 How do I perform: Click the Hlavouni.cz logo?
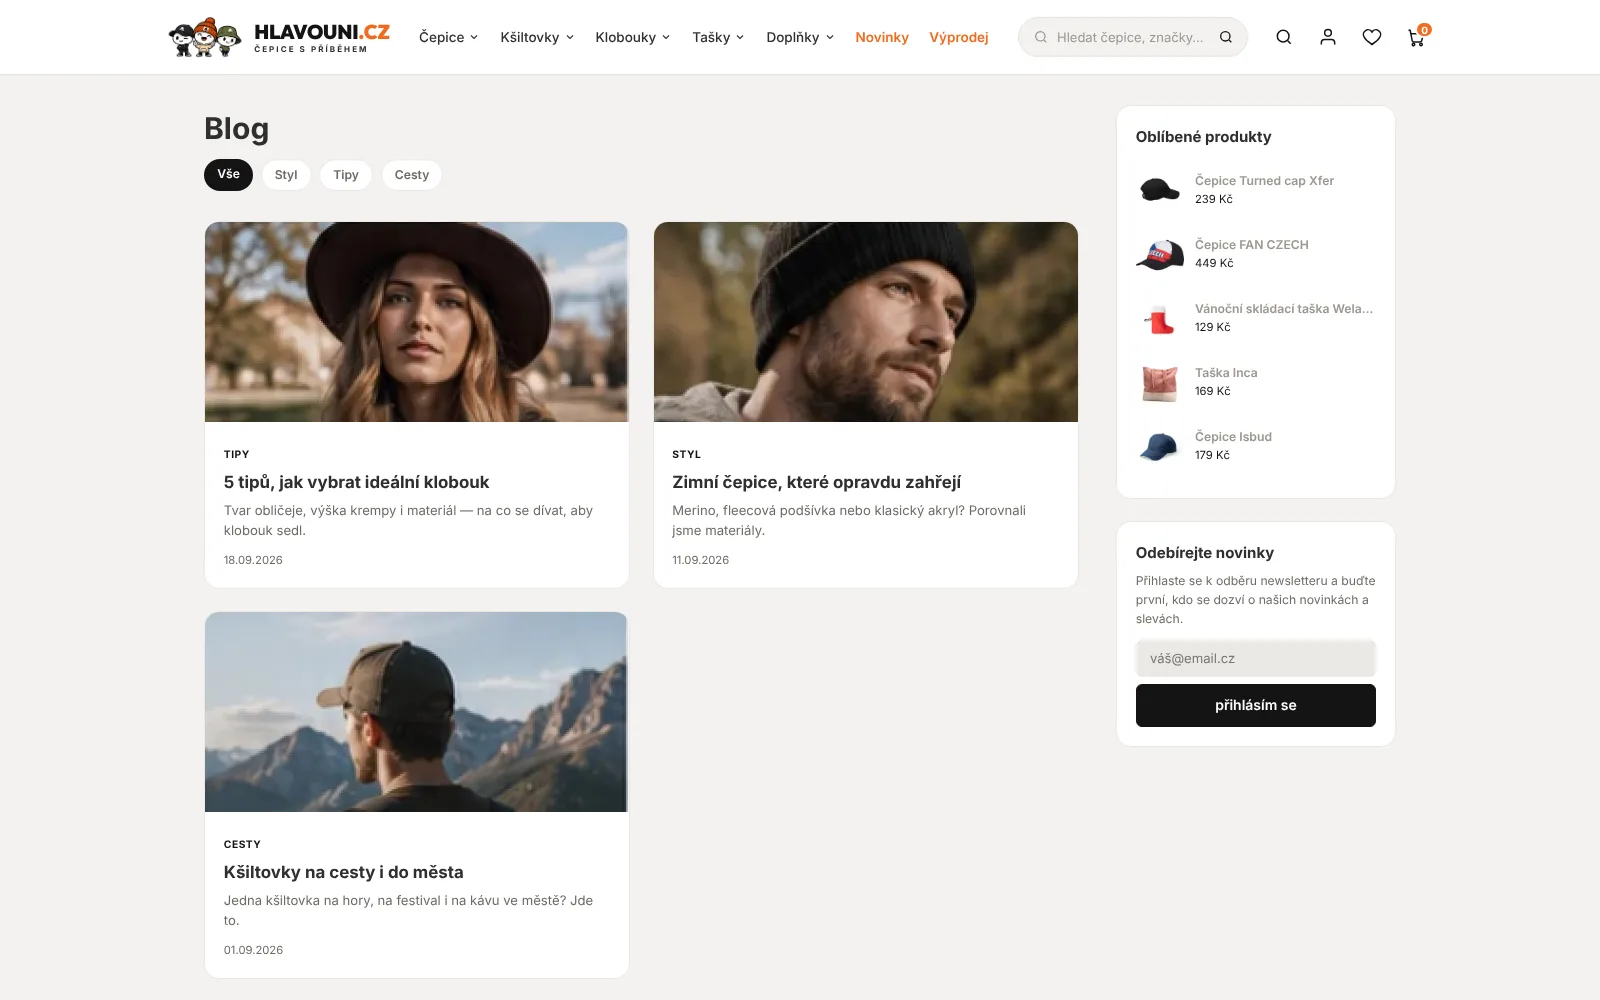pyautogui.click(x=279, y=37)
